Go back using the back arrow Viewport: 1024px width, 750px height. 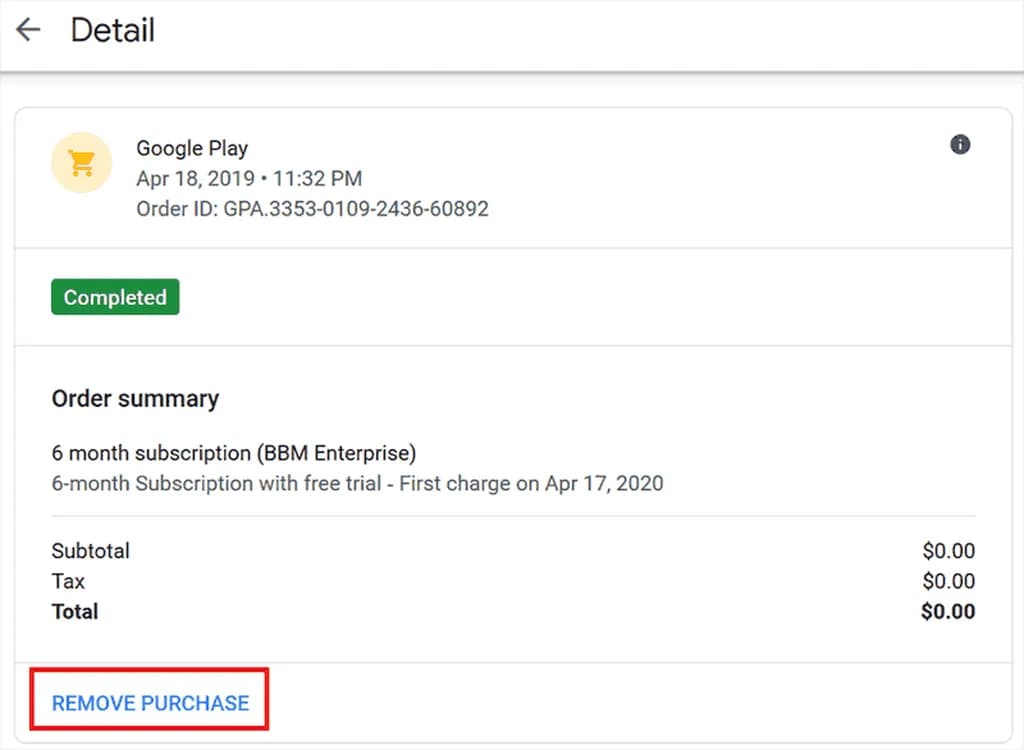pyautogui.click(x=28, y=30)
